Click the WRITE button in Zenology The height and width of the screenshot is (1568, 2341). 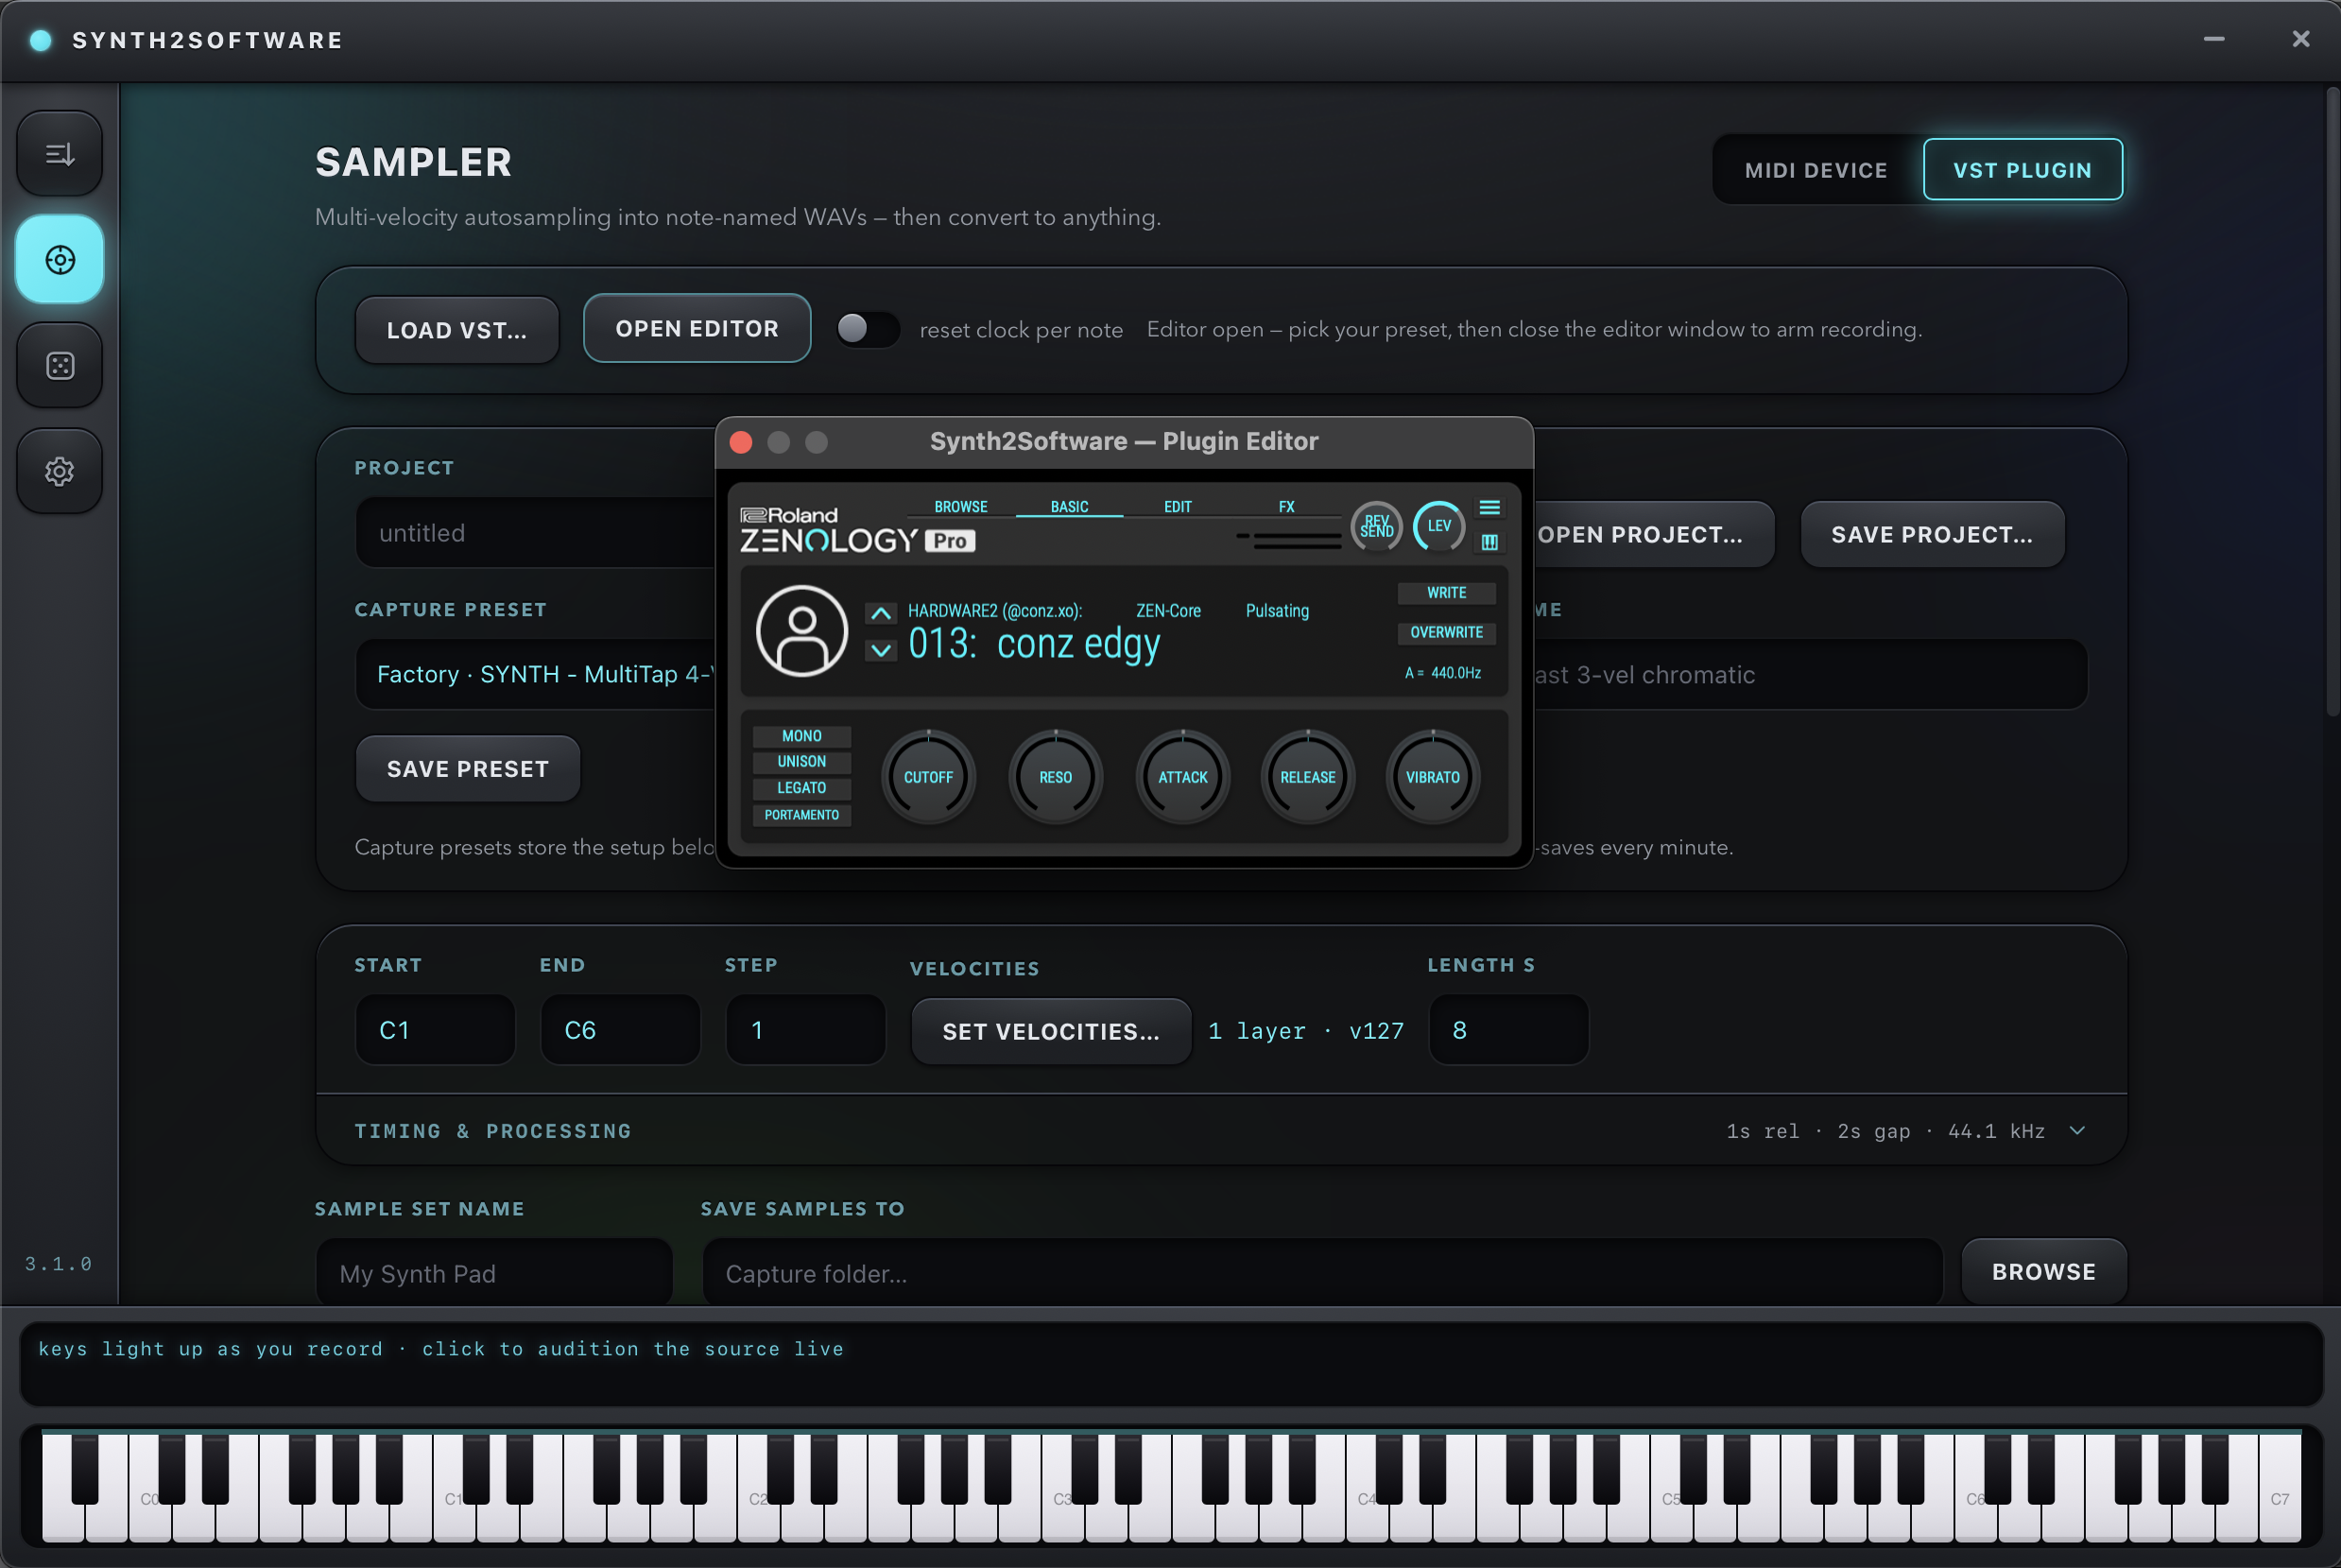point(1446,593)
